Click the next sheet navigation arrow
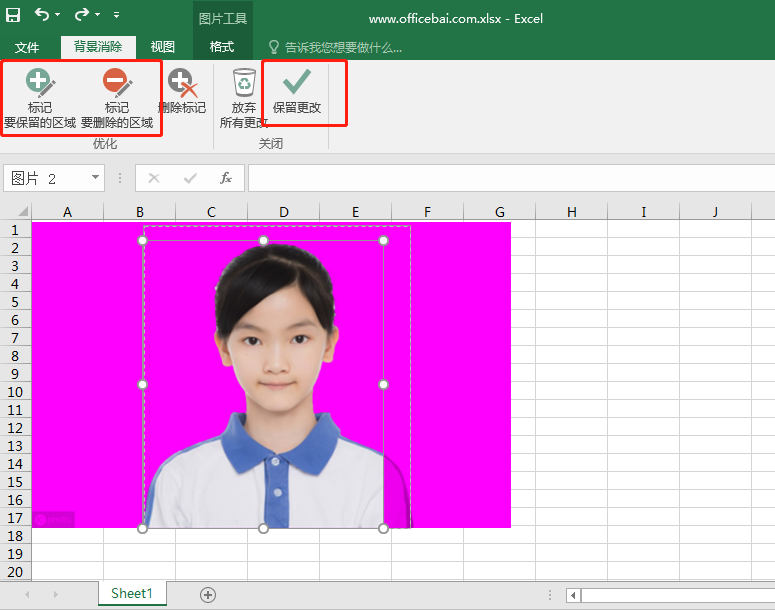This screenshot has height=610, width=775. [55, 595]
